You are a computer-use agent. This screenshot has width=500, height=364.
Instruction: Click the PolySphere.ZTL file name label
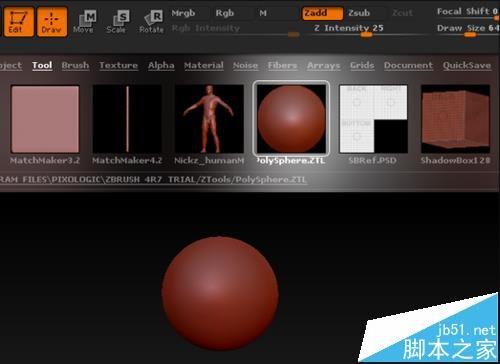click(291, 161)
